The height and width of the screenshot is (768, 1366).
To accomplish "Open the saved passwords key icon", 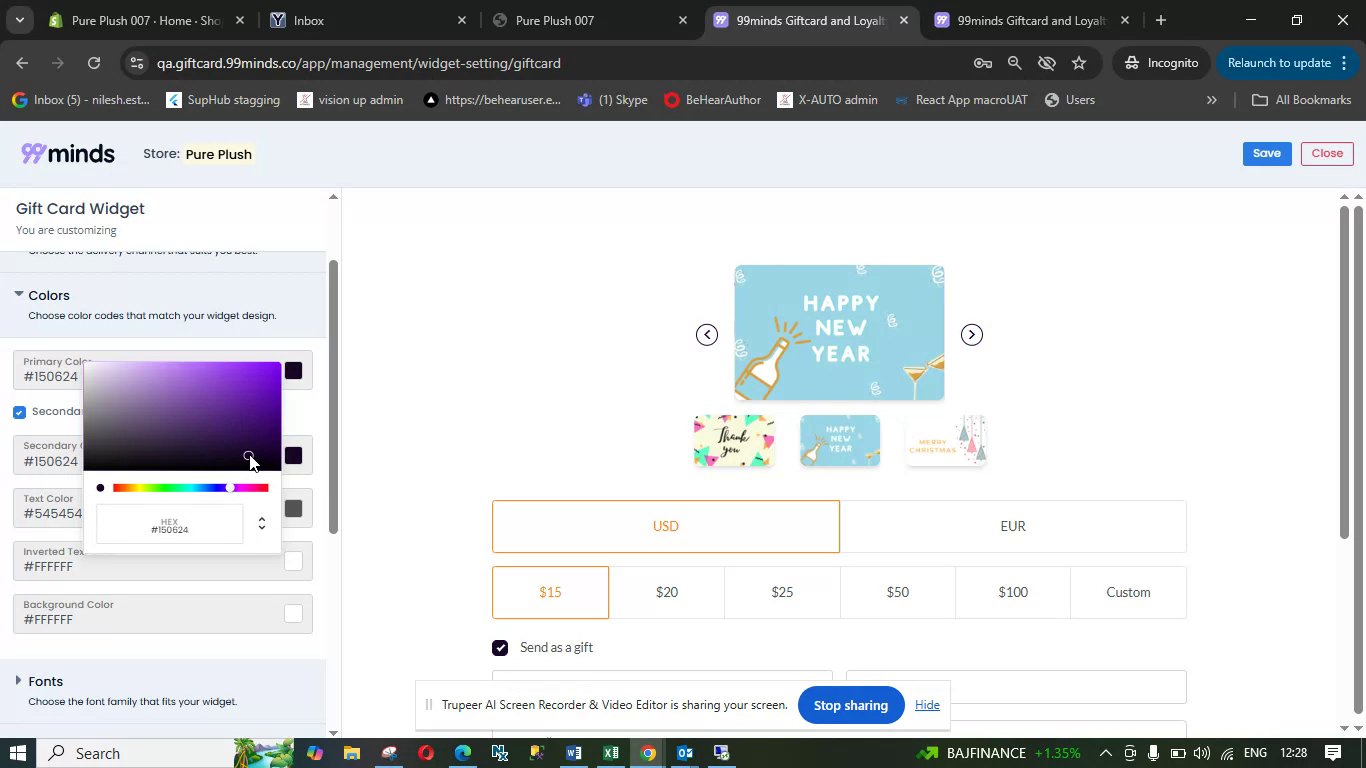I will 982,63.
